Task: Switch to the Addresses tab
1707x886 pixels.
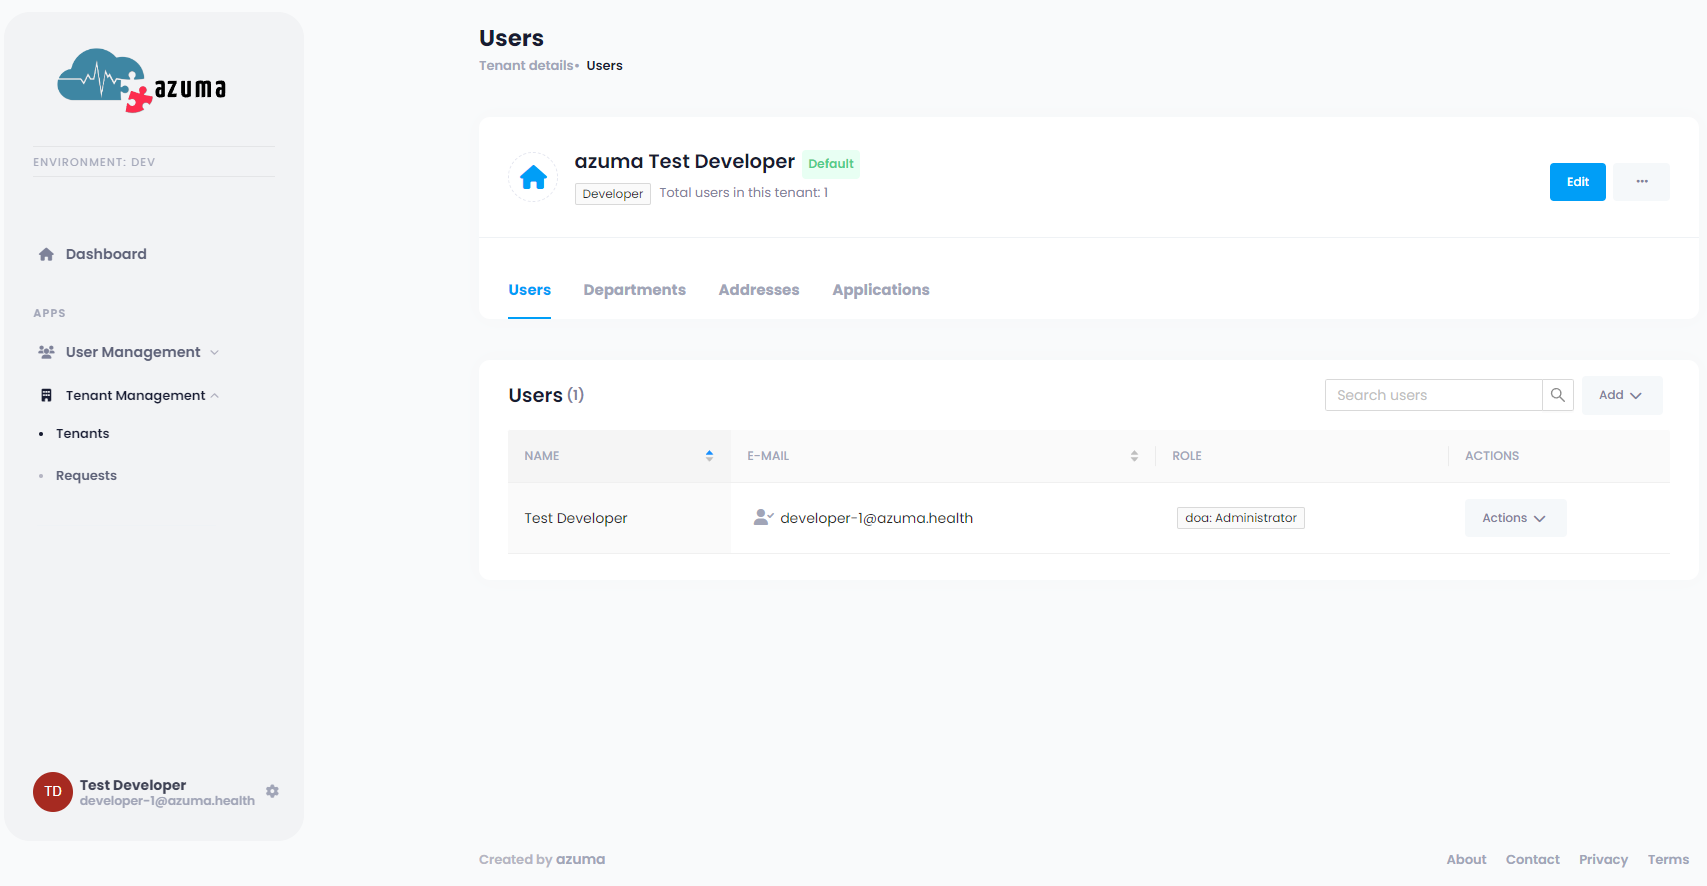Action: (759, 290)
